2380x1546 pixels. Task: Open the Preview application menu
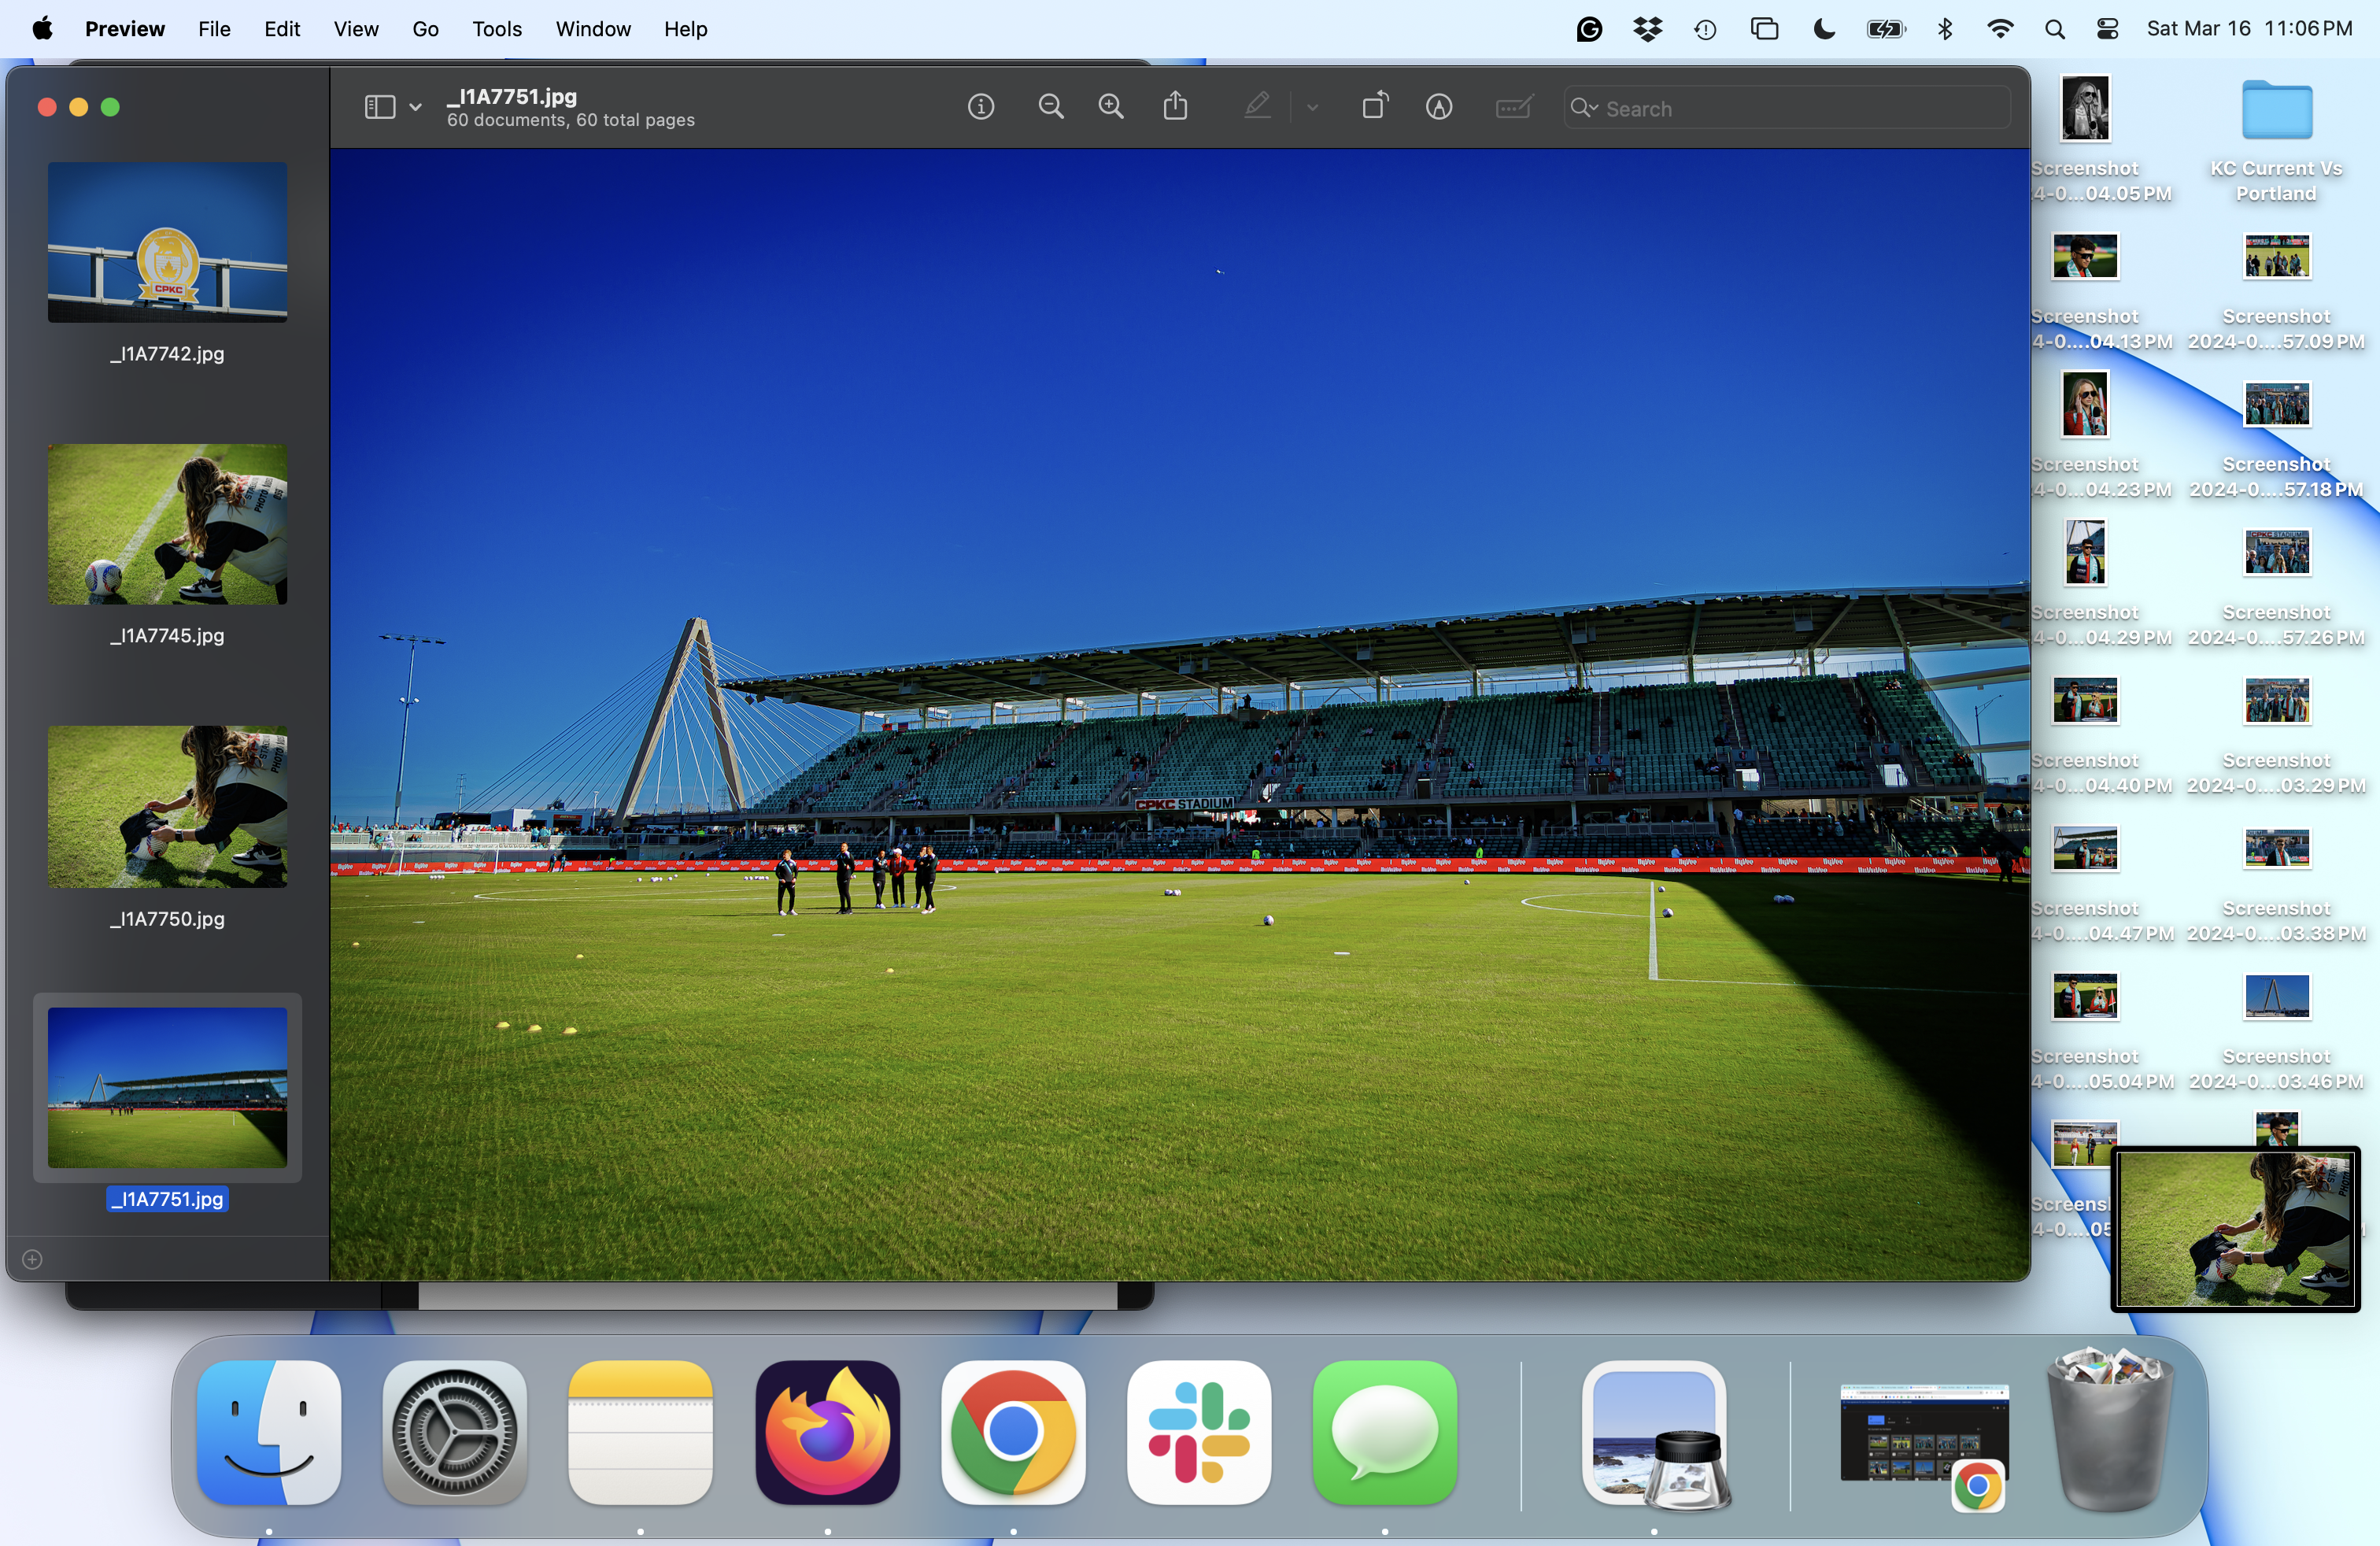tap(125, 29)
